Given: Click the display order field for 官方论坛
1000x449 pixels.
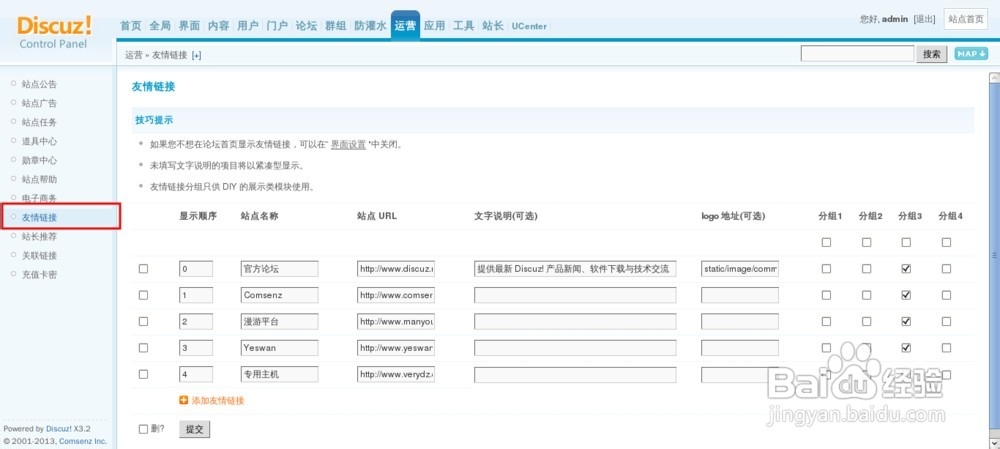Looking at the screenshot, I should pos(196,269).
